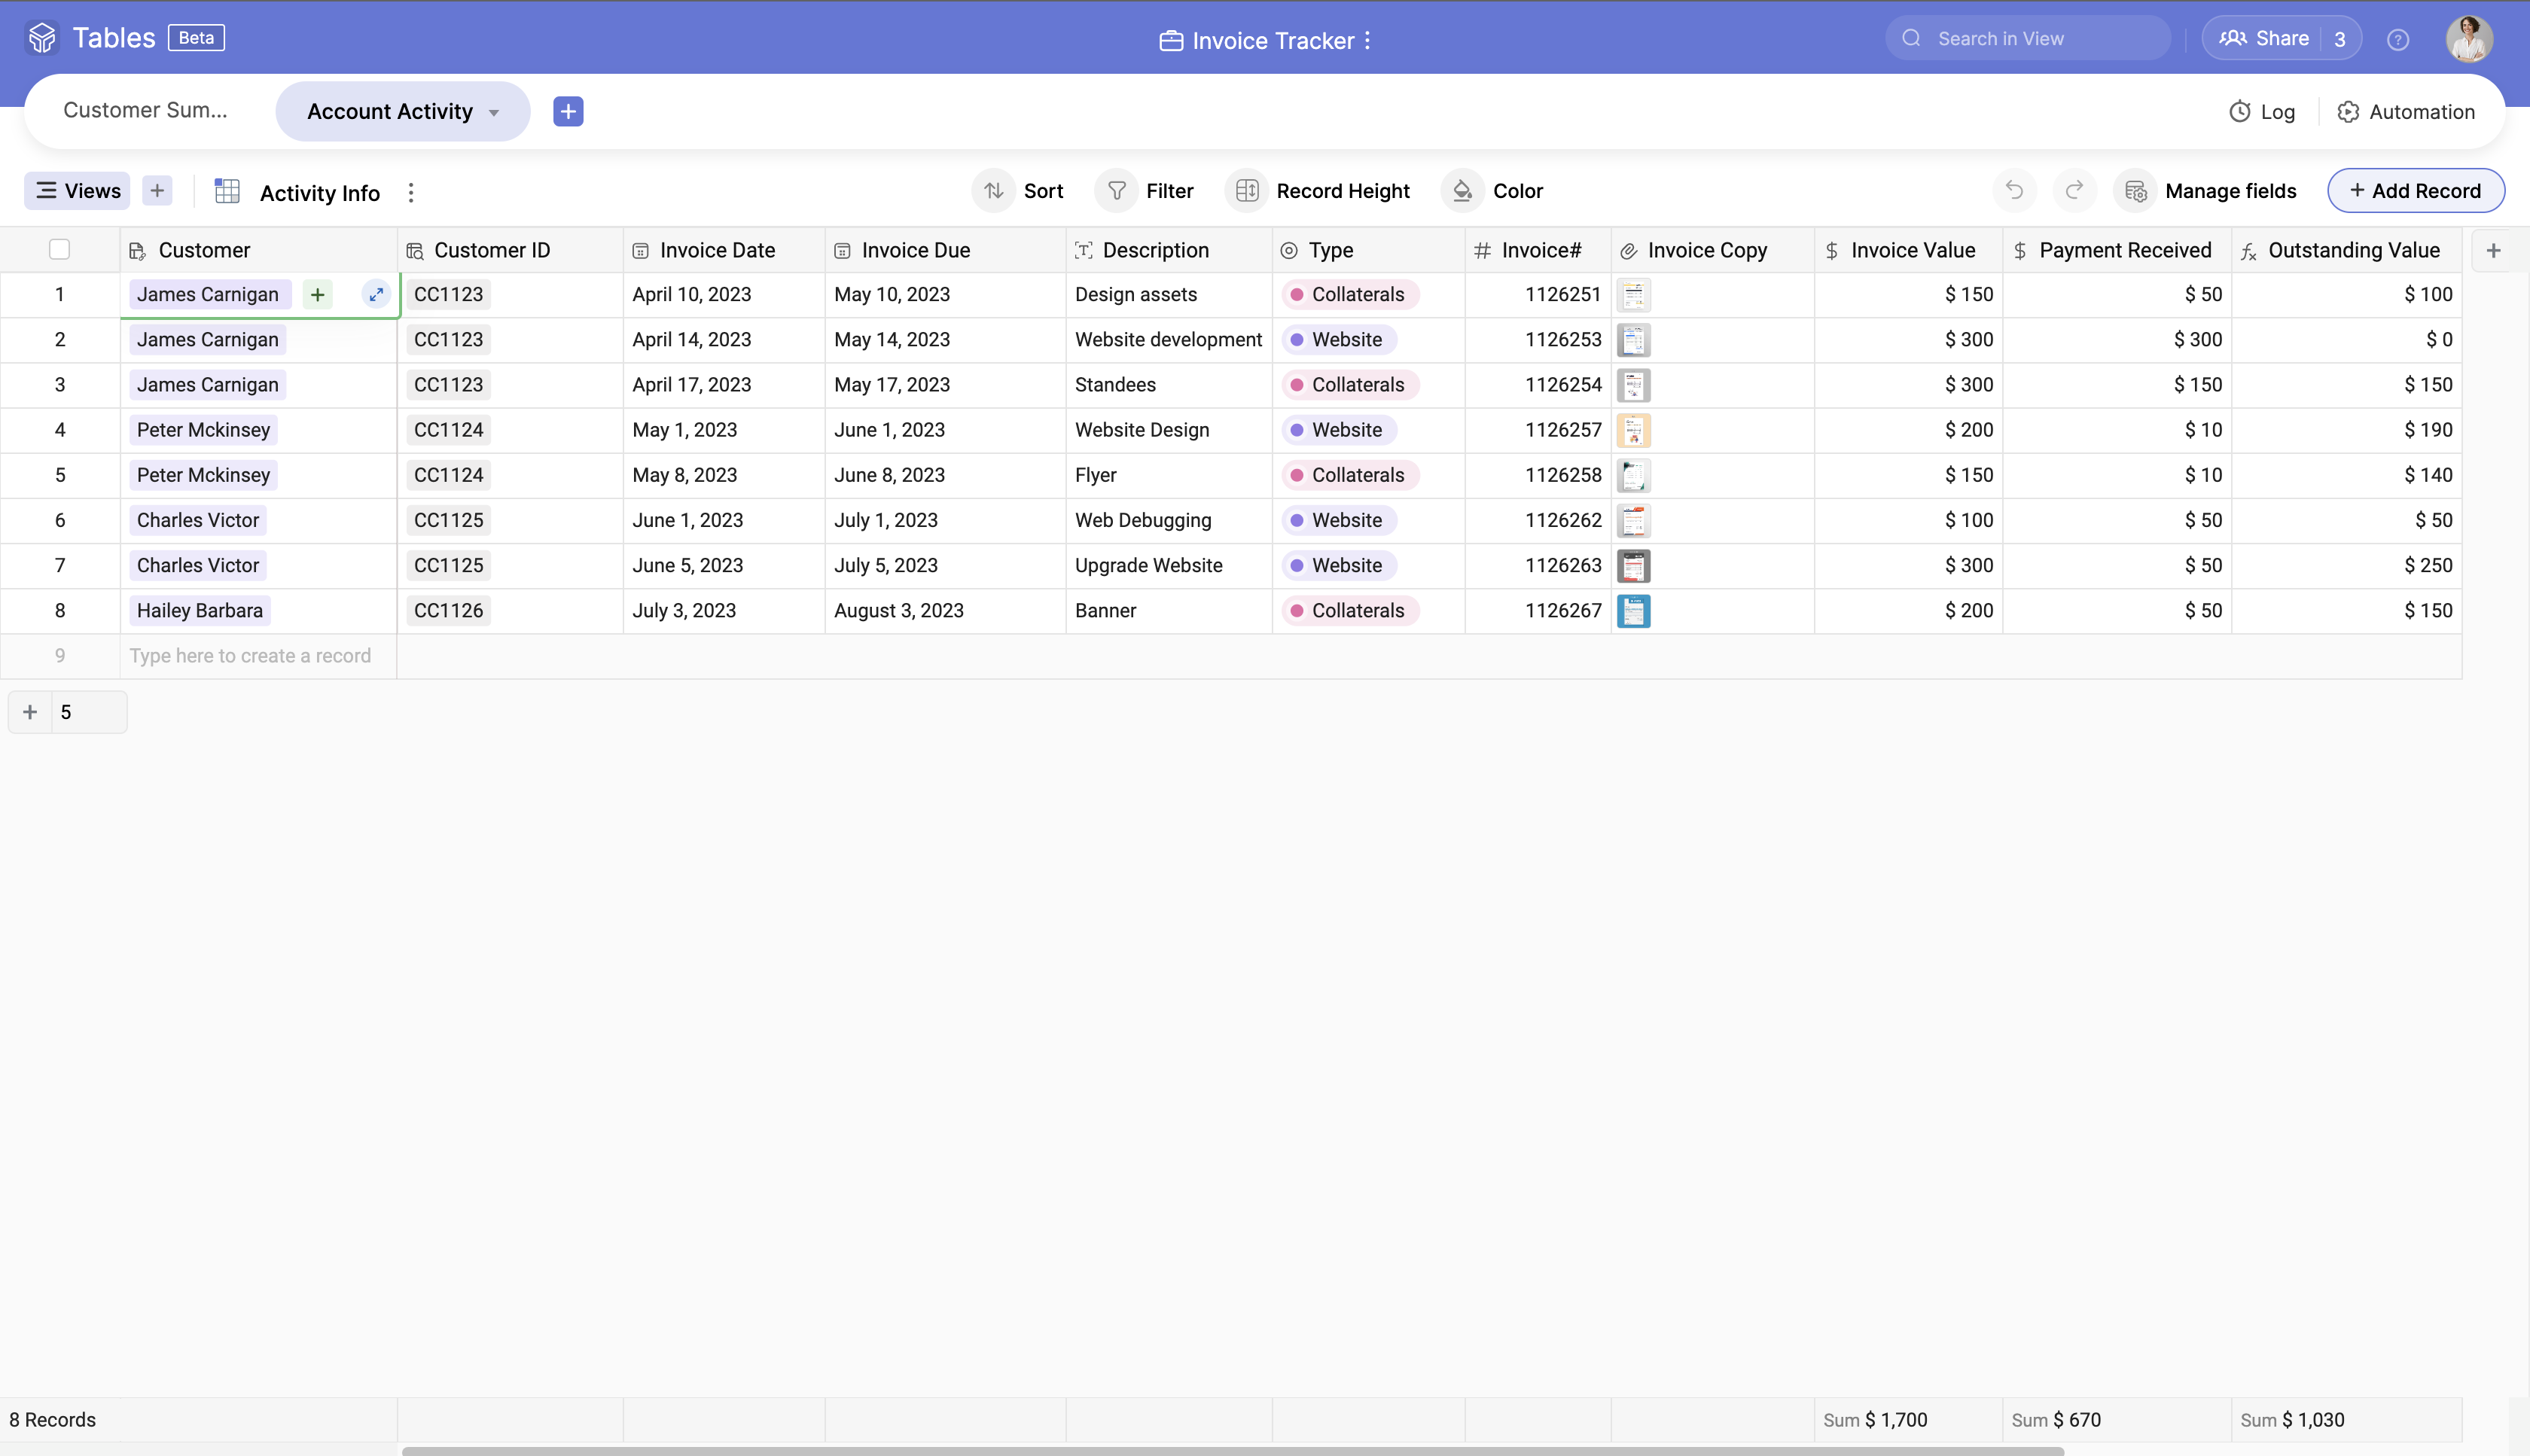
Task: Click the Web Debugging description cell
Action: coord(1169,521)
